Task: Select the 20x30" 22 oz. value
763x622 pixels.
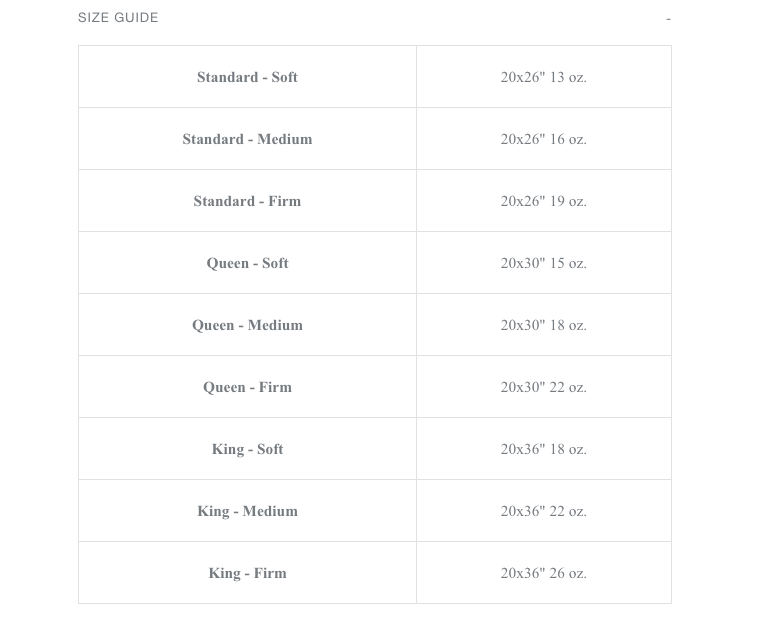Action: (x=543, y=387)
